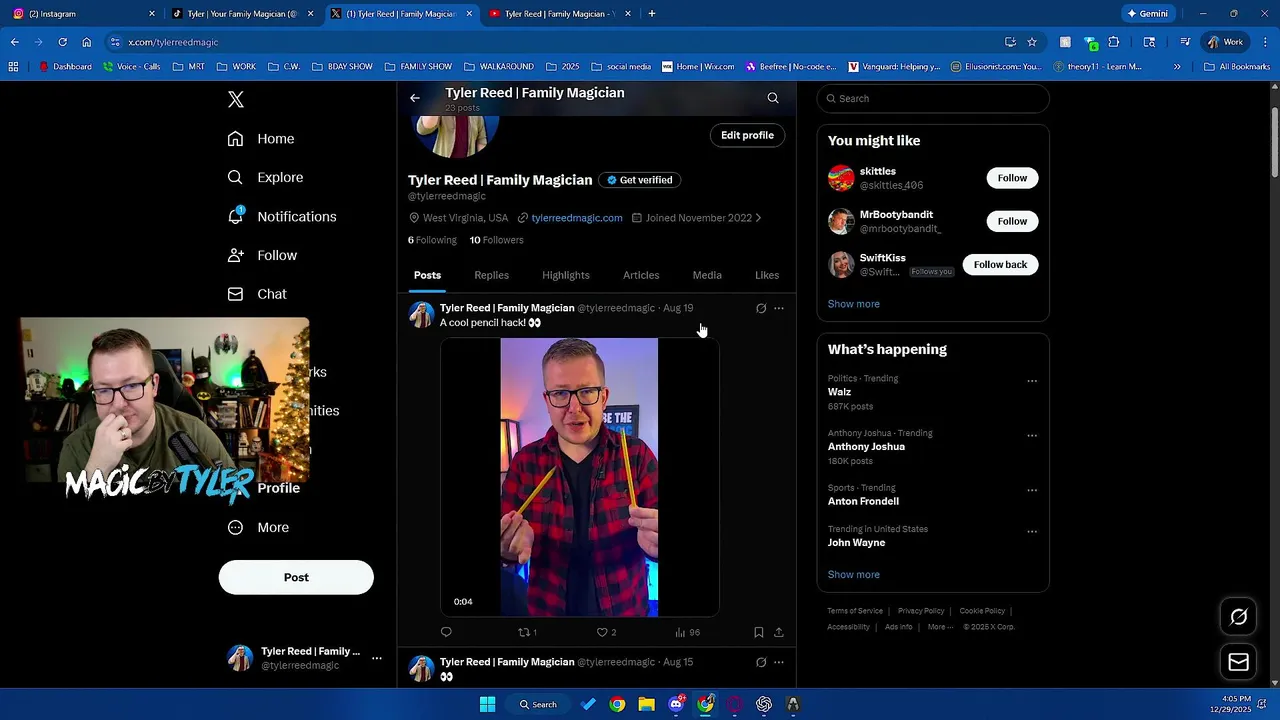Follow the skittles account
This screenshot has height=720, width=1280.
click(1012, 178)
